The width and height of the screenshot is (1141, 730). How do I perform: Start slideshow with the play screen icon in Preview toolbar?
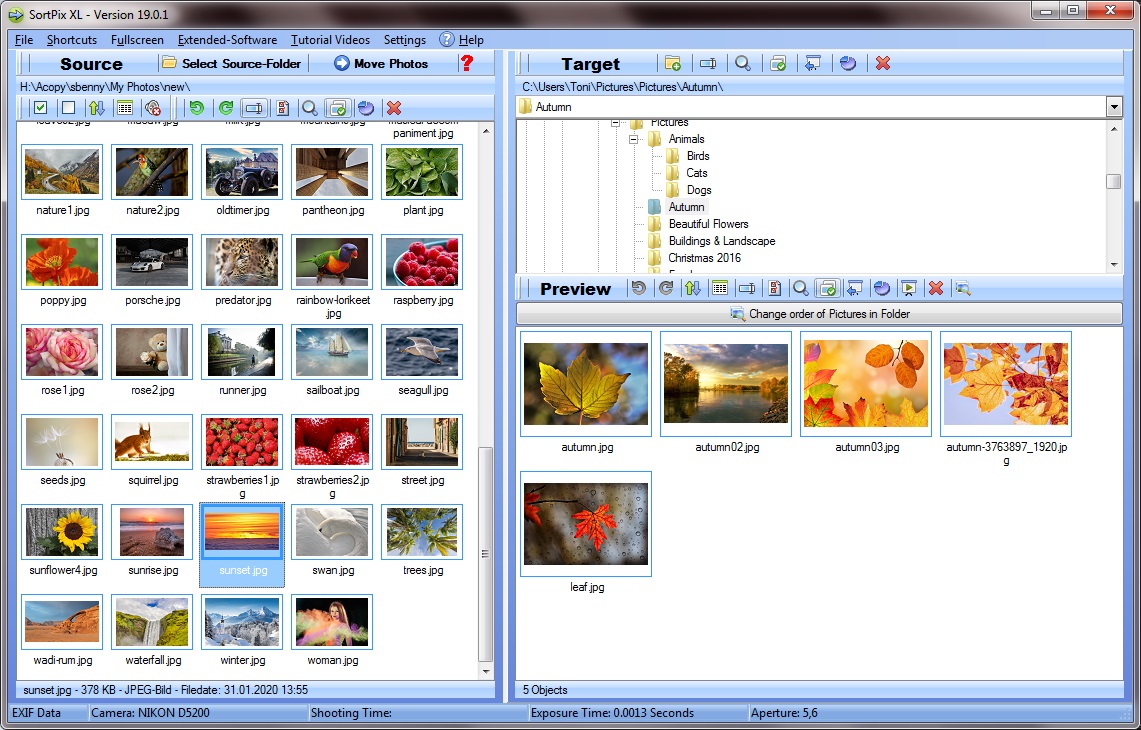point(909,288)
